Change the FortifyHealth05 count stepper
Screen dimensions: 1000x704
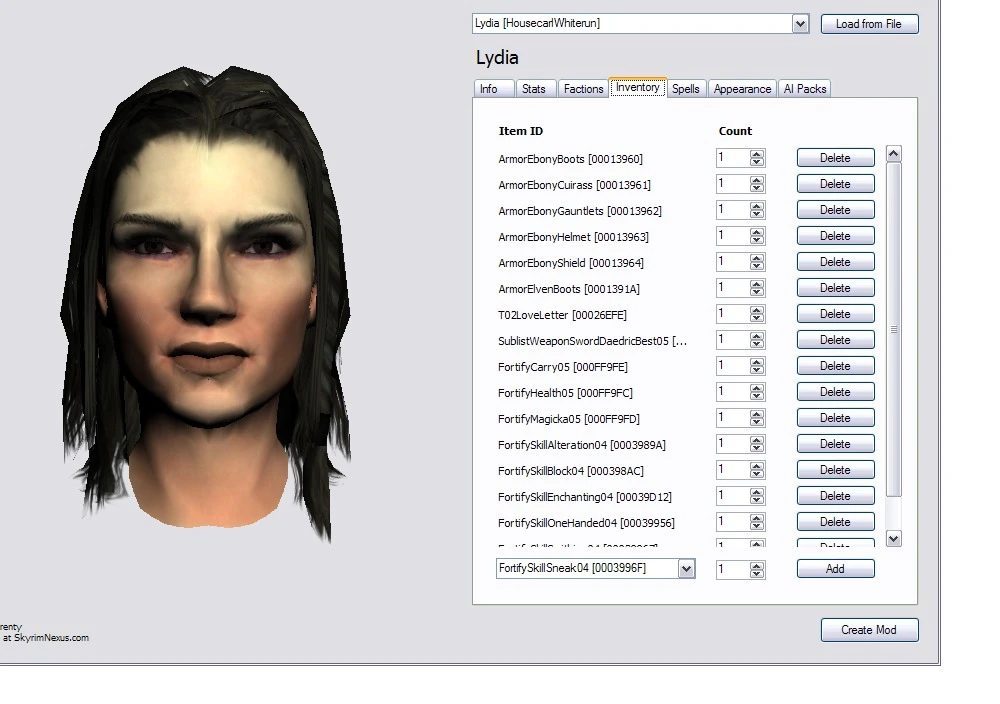point(757,392)
